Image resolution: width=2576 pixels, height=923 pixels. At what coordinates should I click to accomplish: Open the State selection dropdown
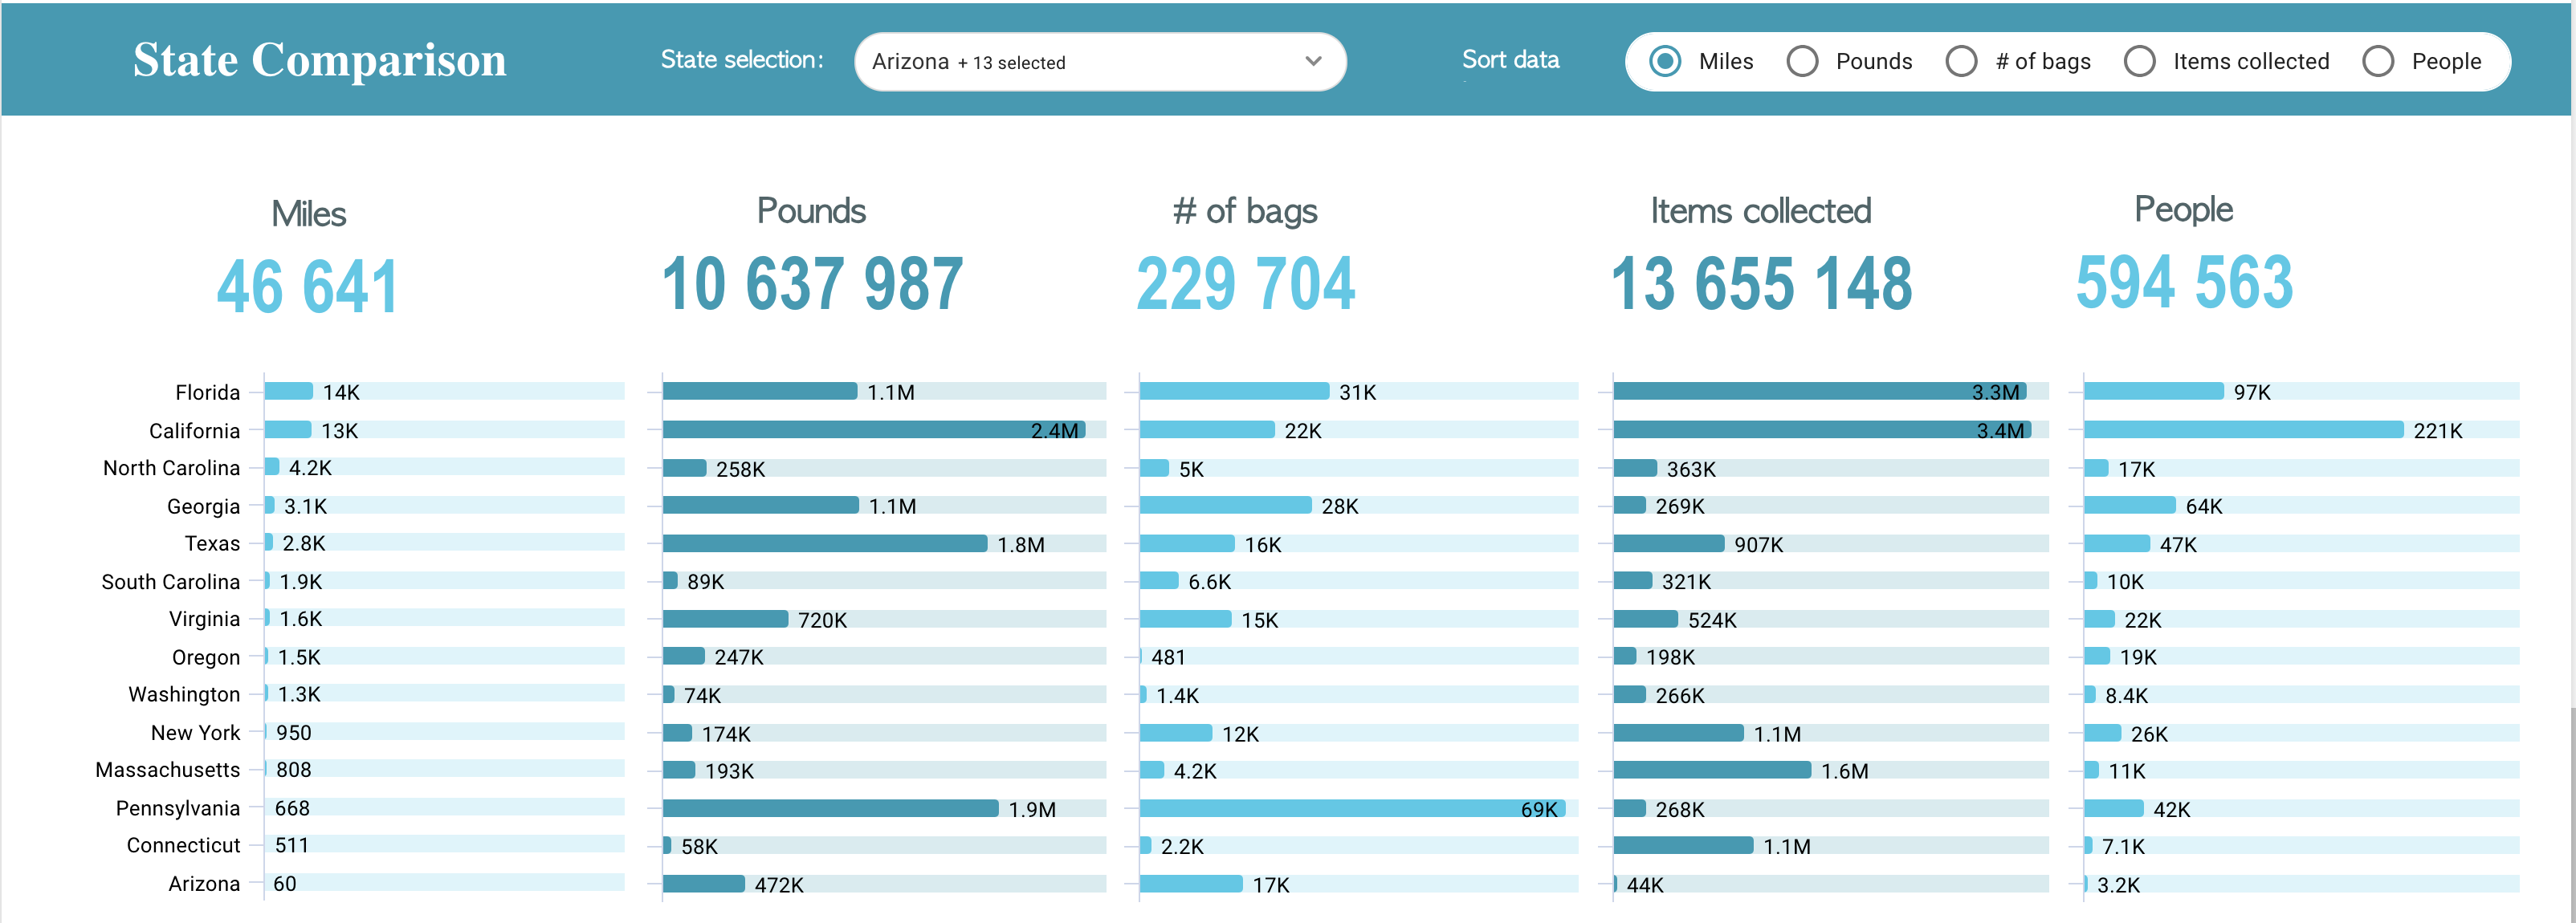pyautogui.click(x=1100, y=62)
